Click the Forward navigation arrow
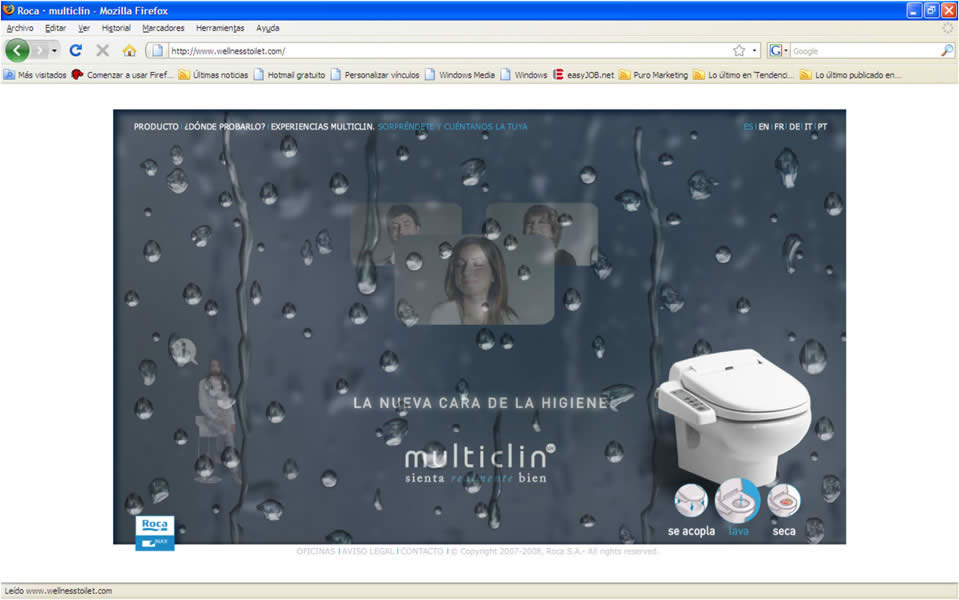Screen dimensions: 959x600 tap(40, 50)
